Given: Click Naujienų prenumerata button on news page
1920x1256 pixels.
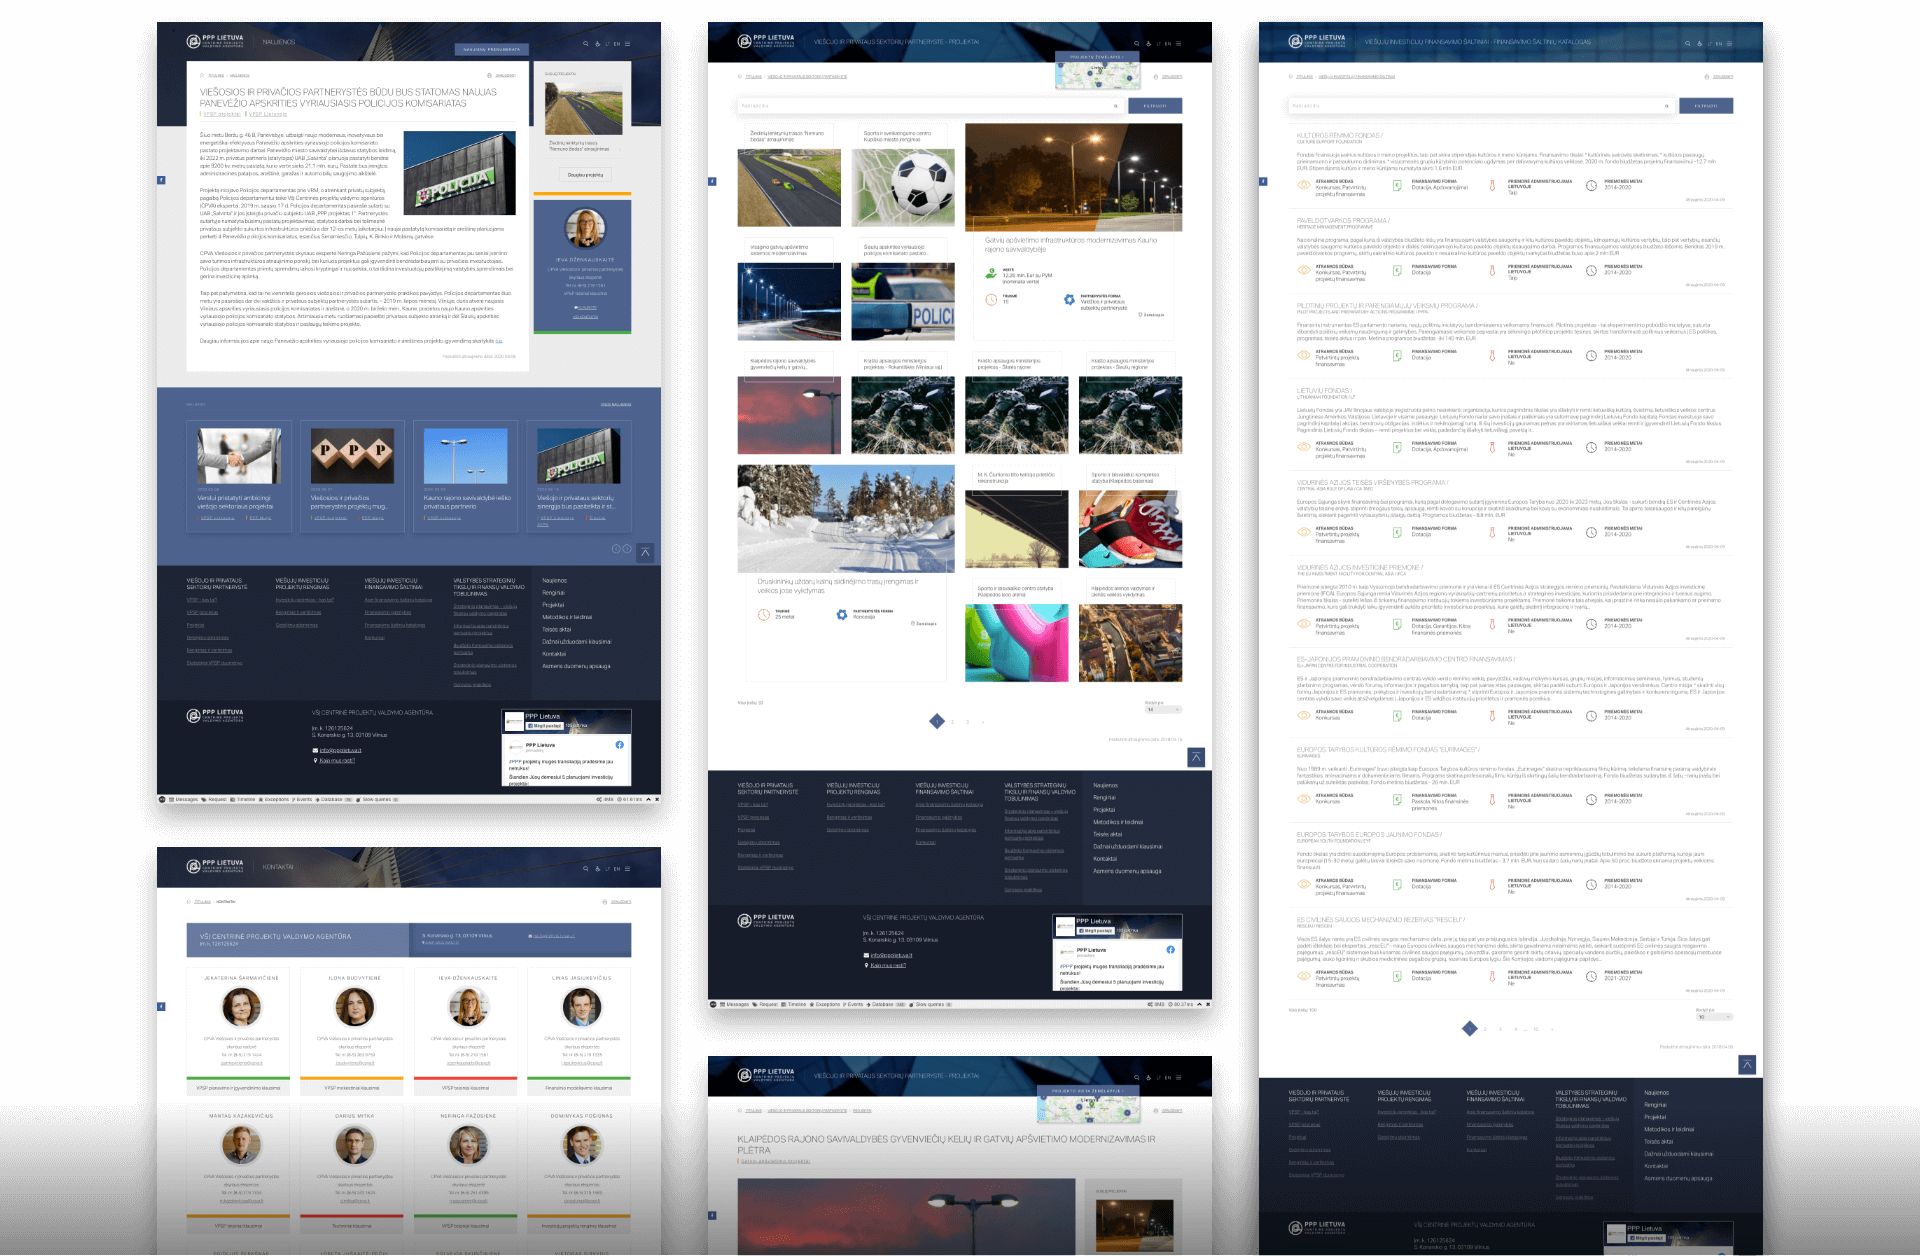Looking at the screenshot, I should 491,49.
